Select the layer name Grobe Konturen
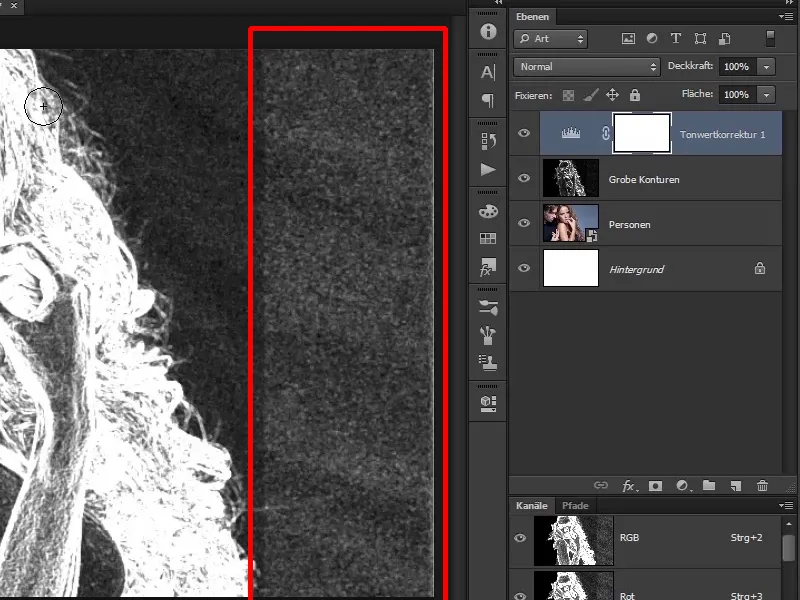Screen dimensions: 800x600 click(644, 180)
